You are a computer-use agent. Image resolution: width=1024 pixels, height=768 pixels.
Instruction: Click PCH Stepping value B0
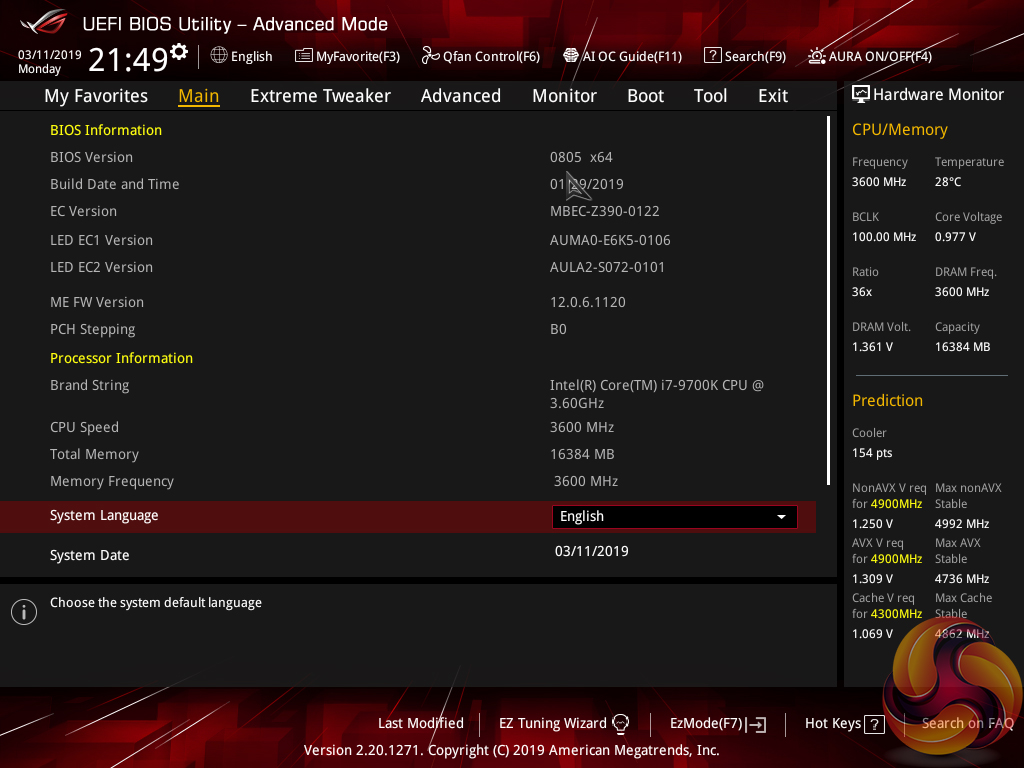[558, 329]
